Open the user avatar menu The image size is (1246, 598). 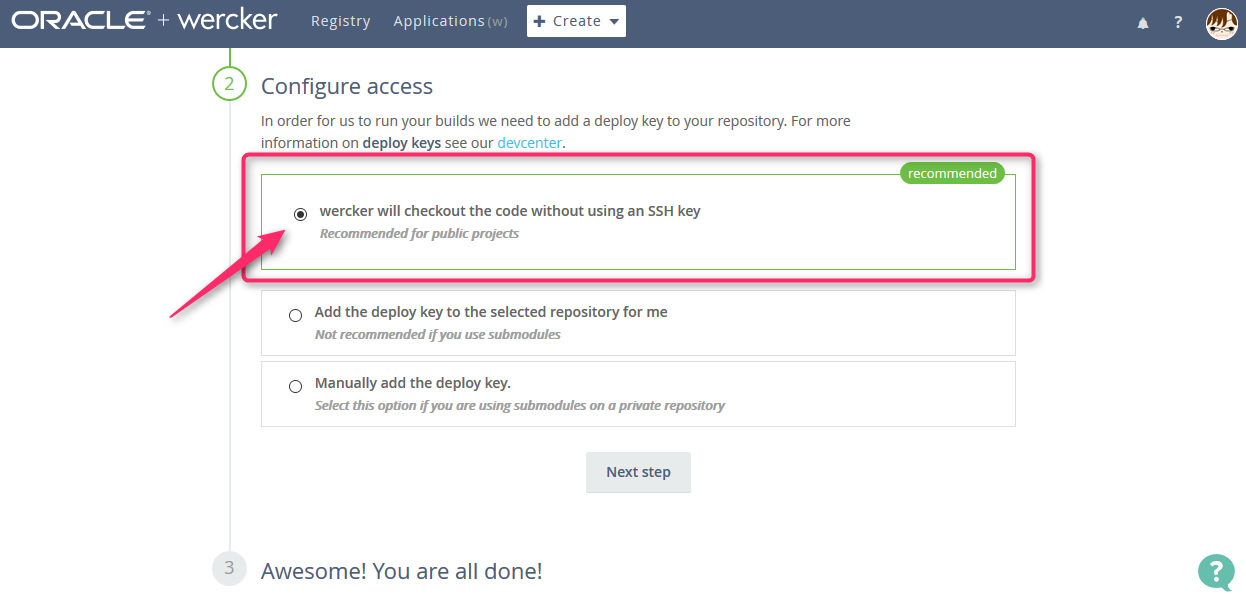pyautogui.click(x=1221, y=23)
